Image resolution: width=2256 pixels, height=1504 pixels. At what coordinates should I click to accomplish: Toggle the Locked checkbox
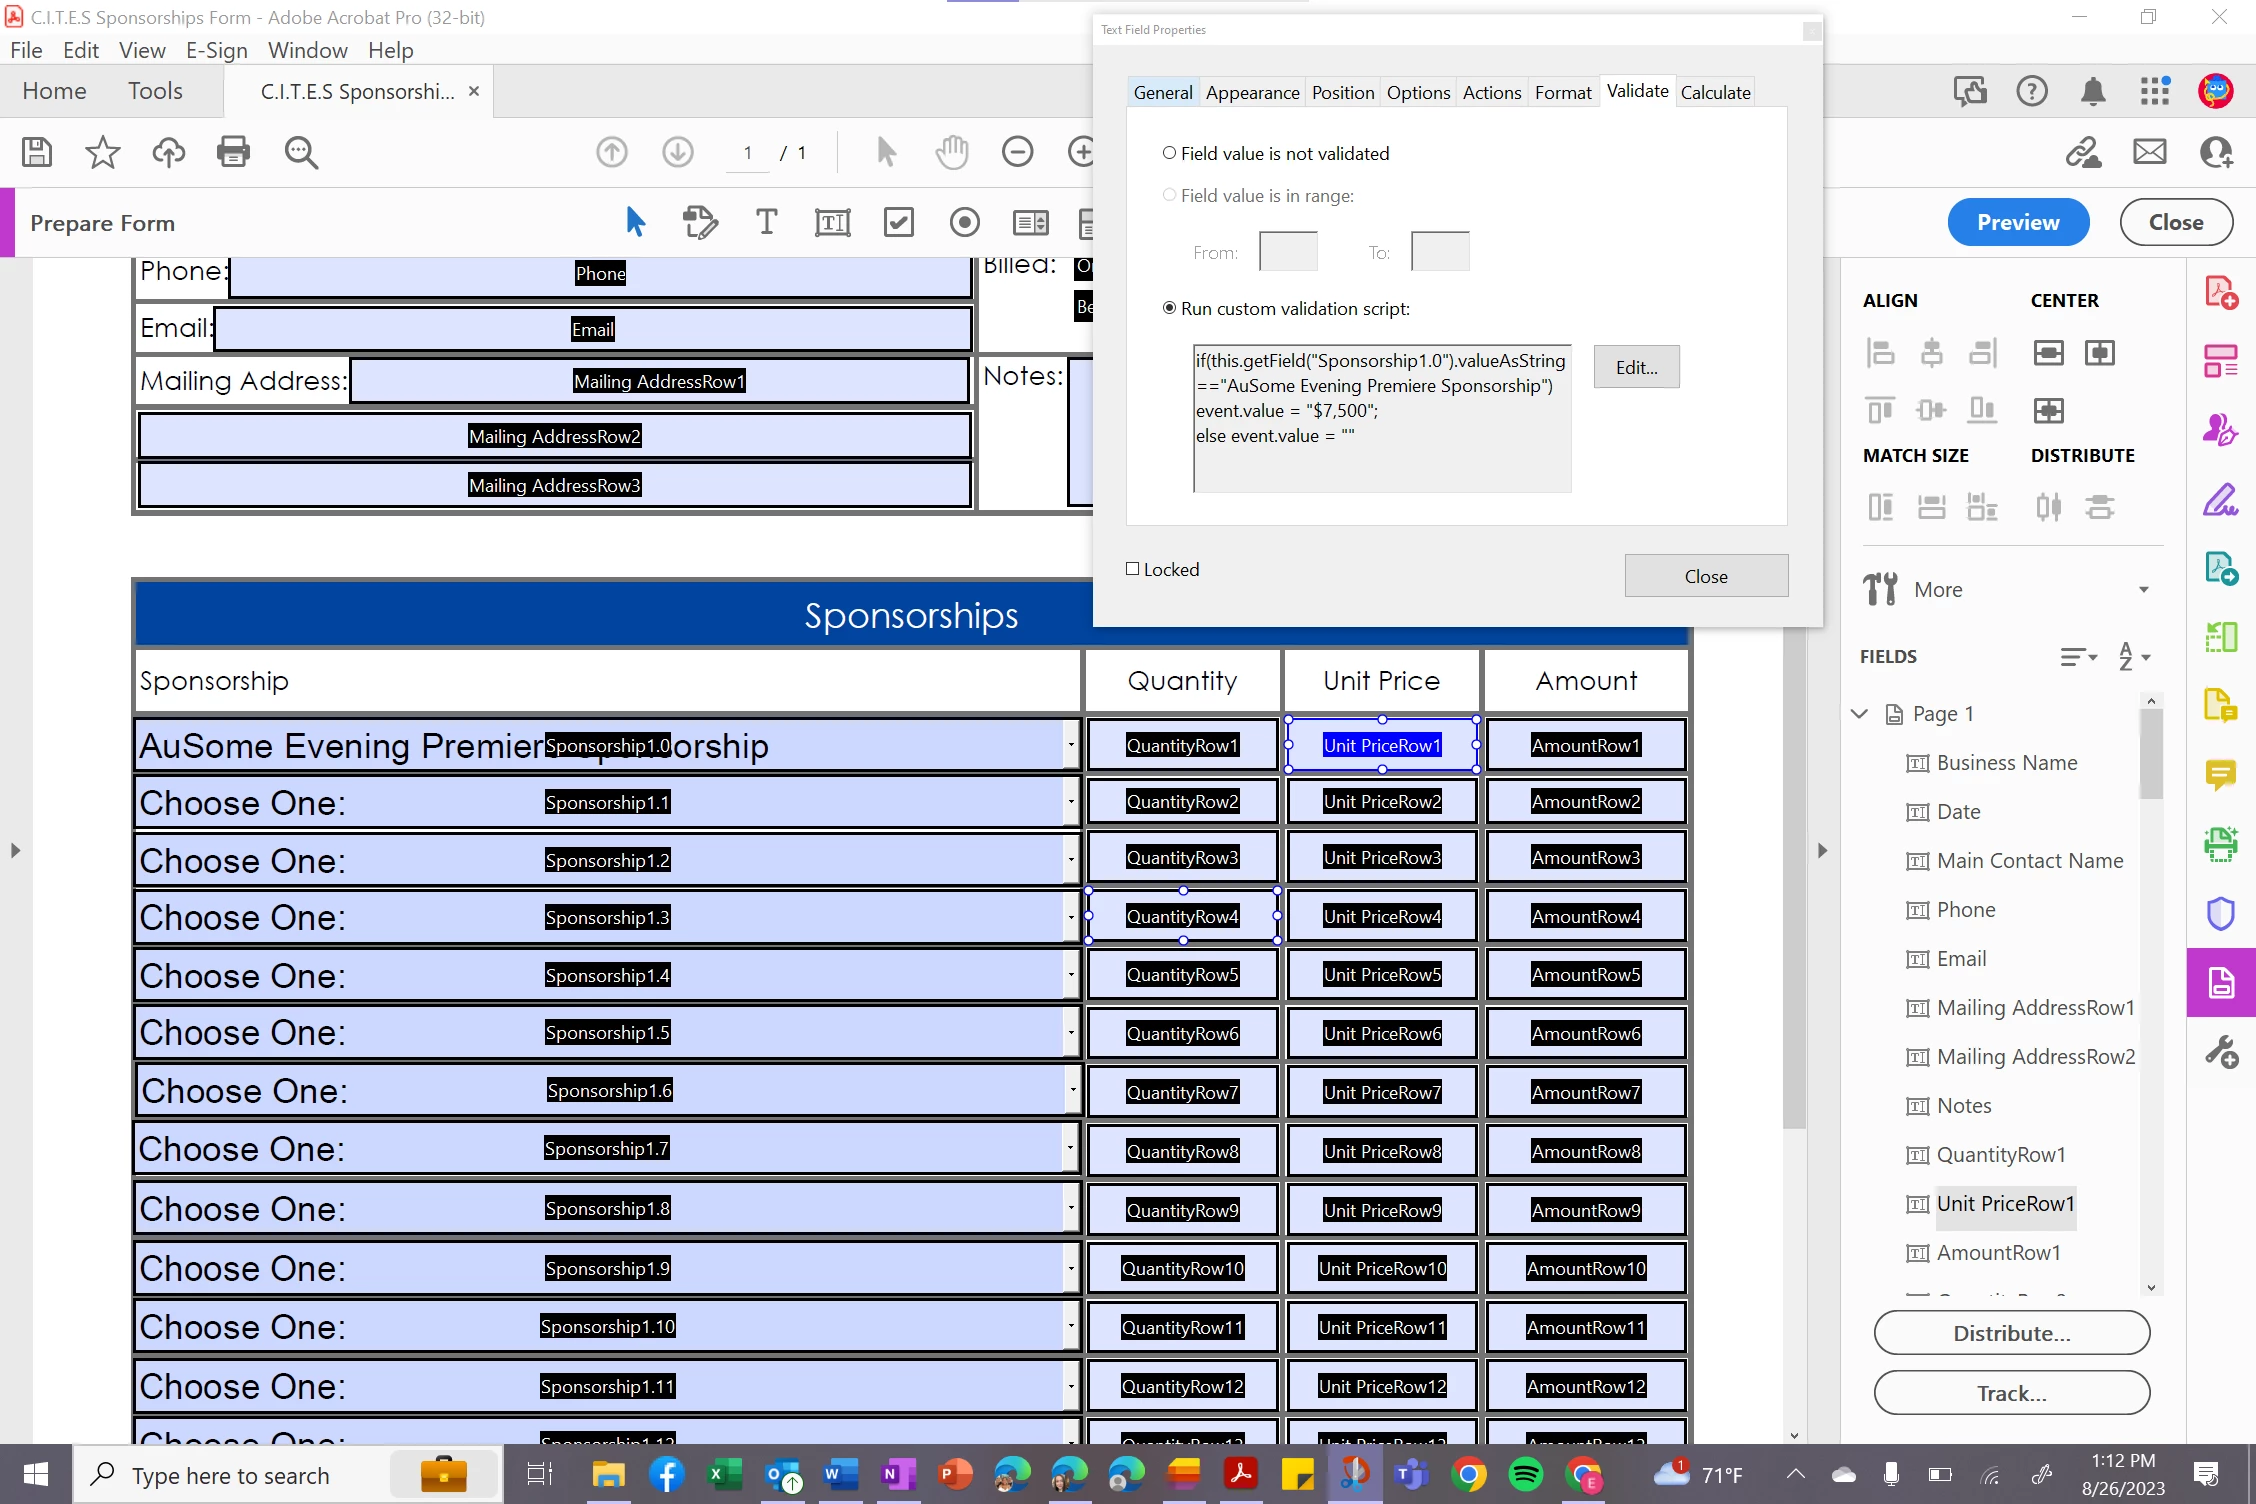pos(1133,569)
